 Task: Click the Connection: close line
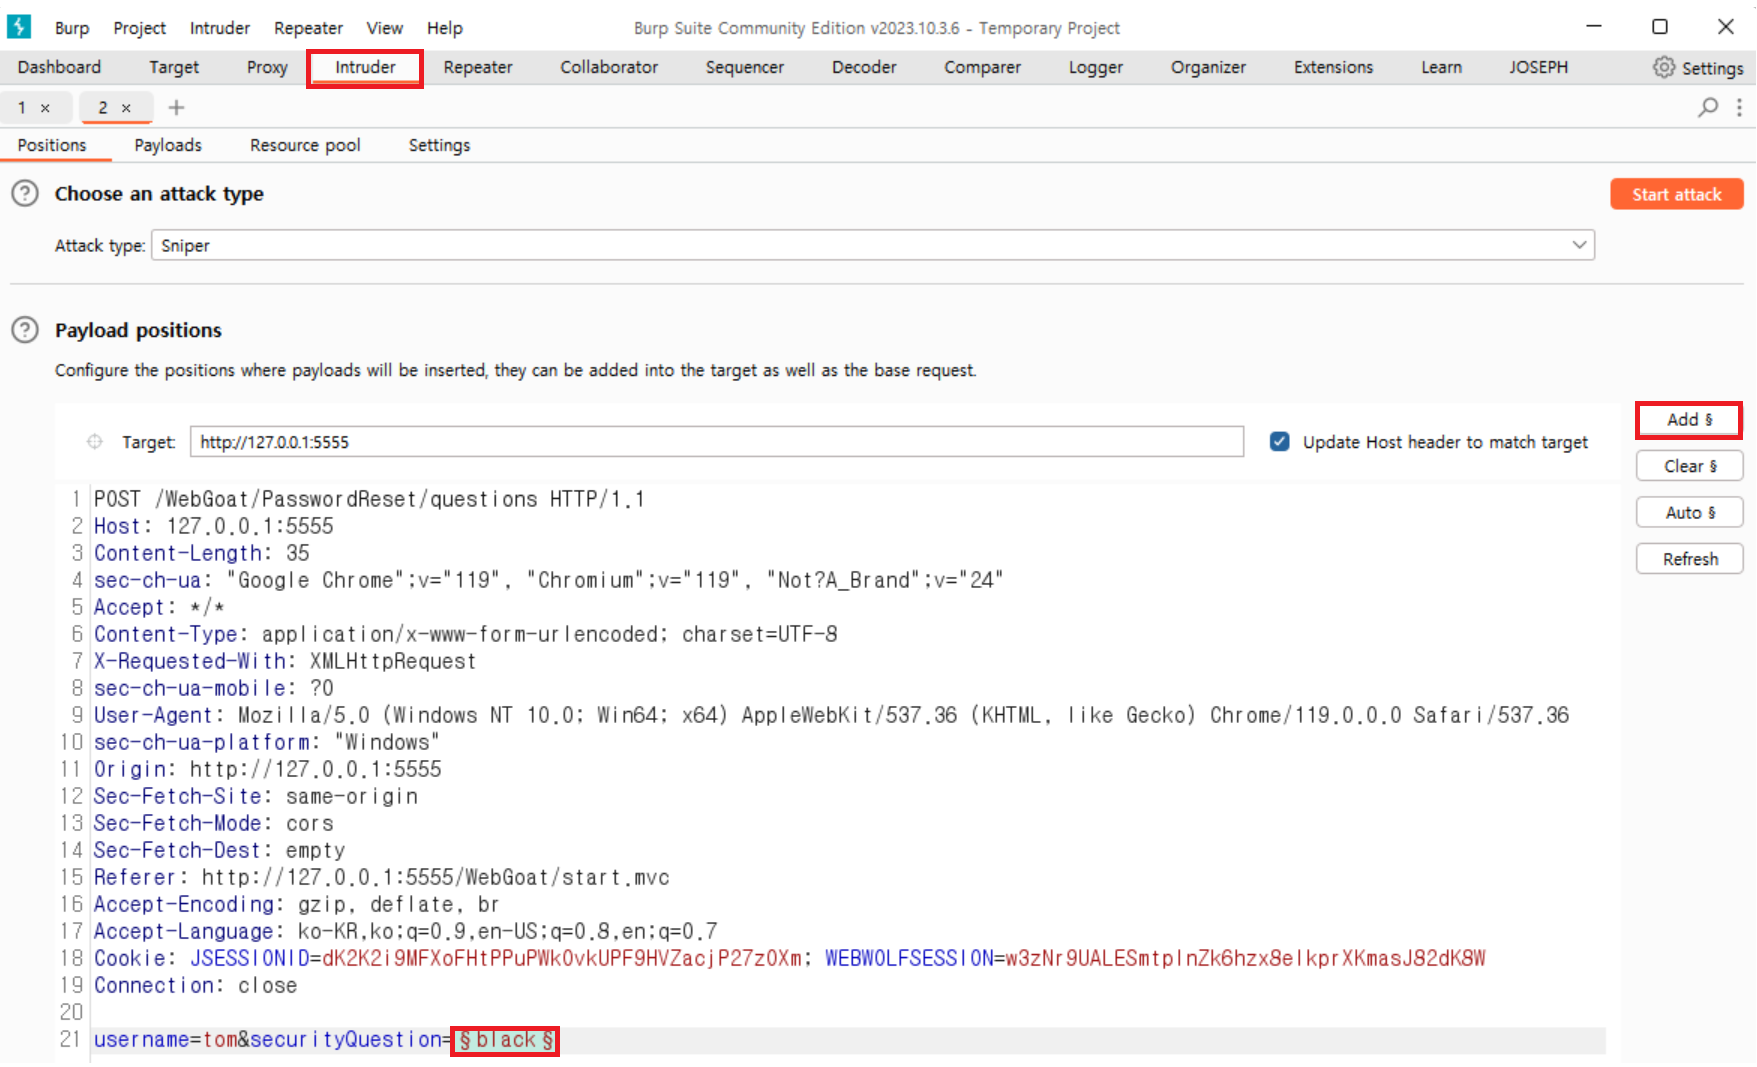pos(196,985)
